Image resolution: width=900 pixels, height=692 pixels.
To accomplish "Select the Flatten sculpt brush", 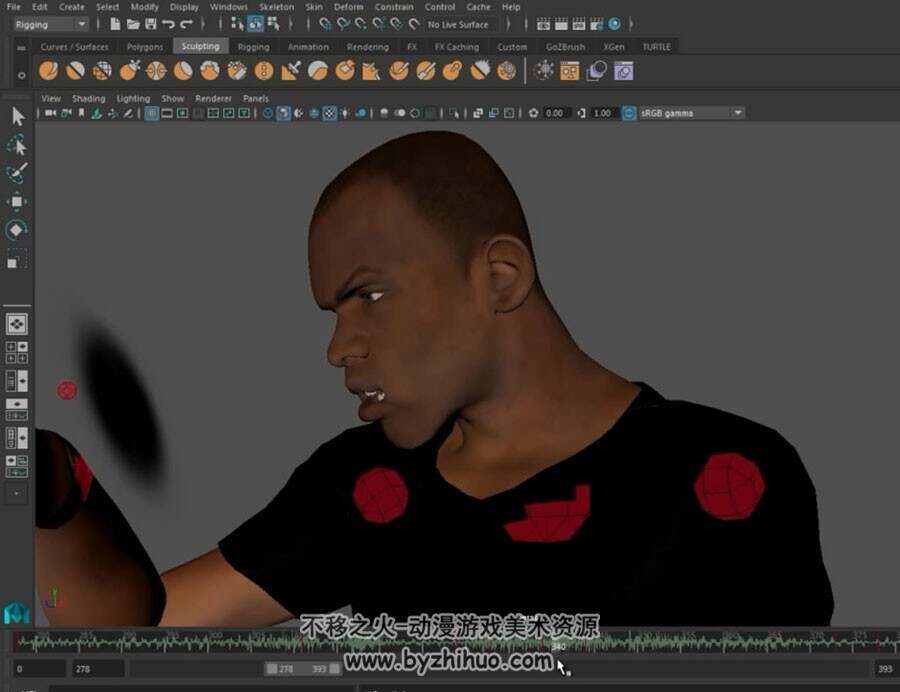I will pyautogui.click(x=183, y=71).
